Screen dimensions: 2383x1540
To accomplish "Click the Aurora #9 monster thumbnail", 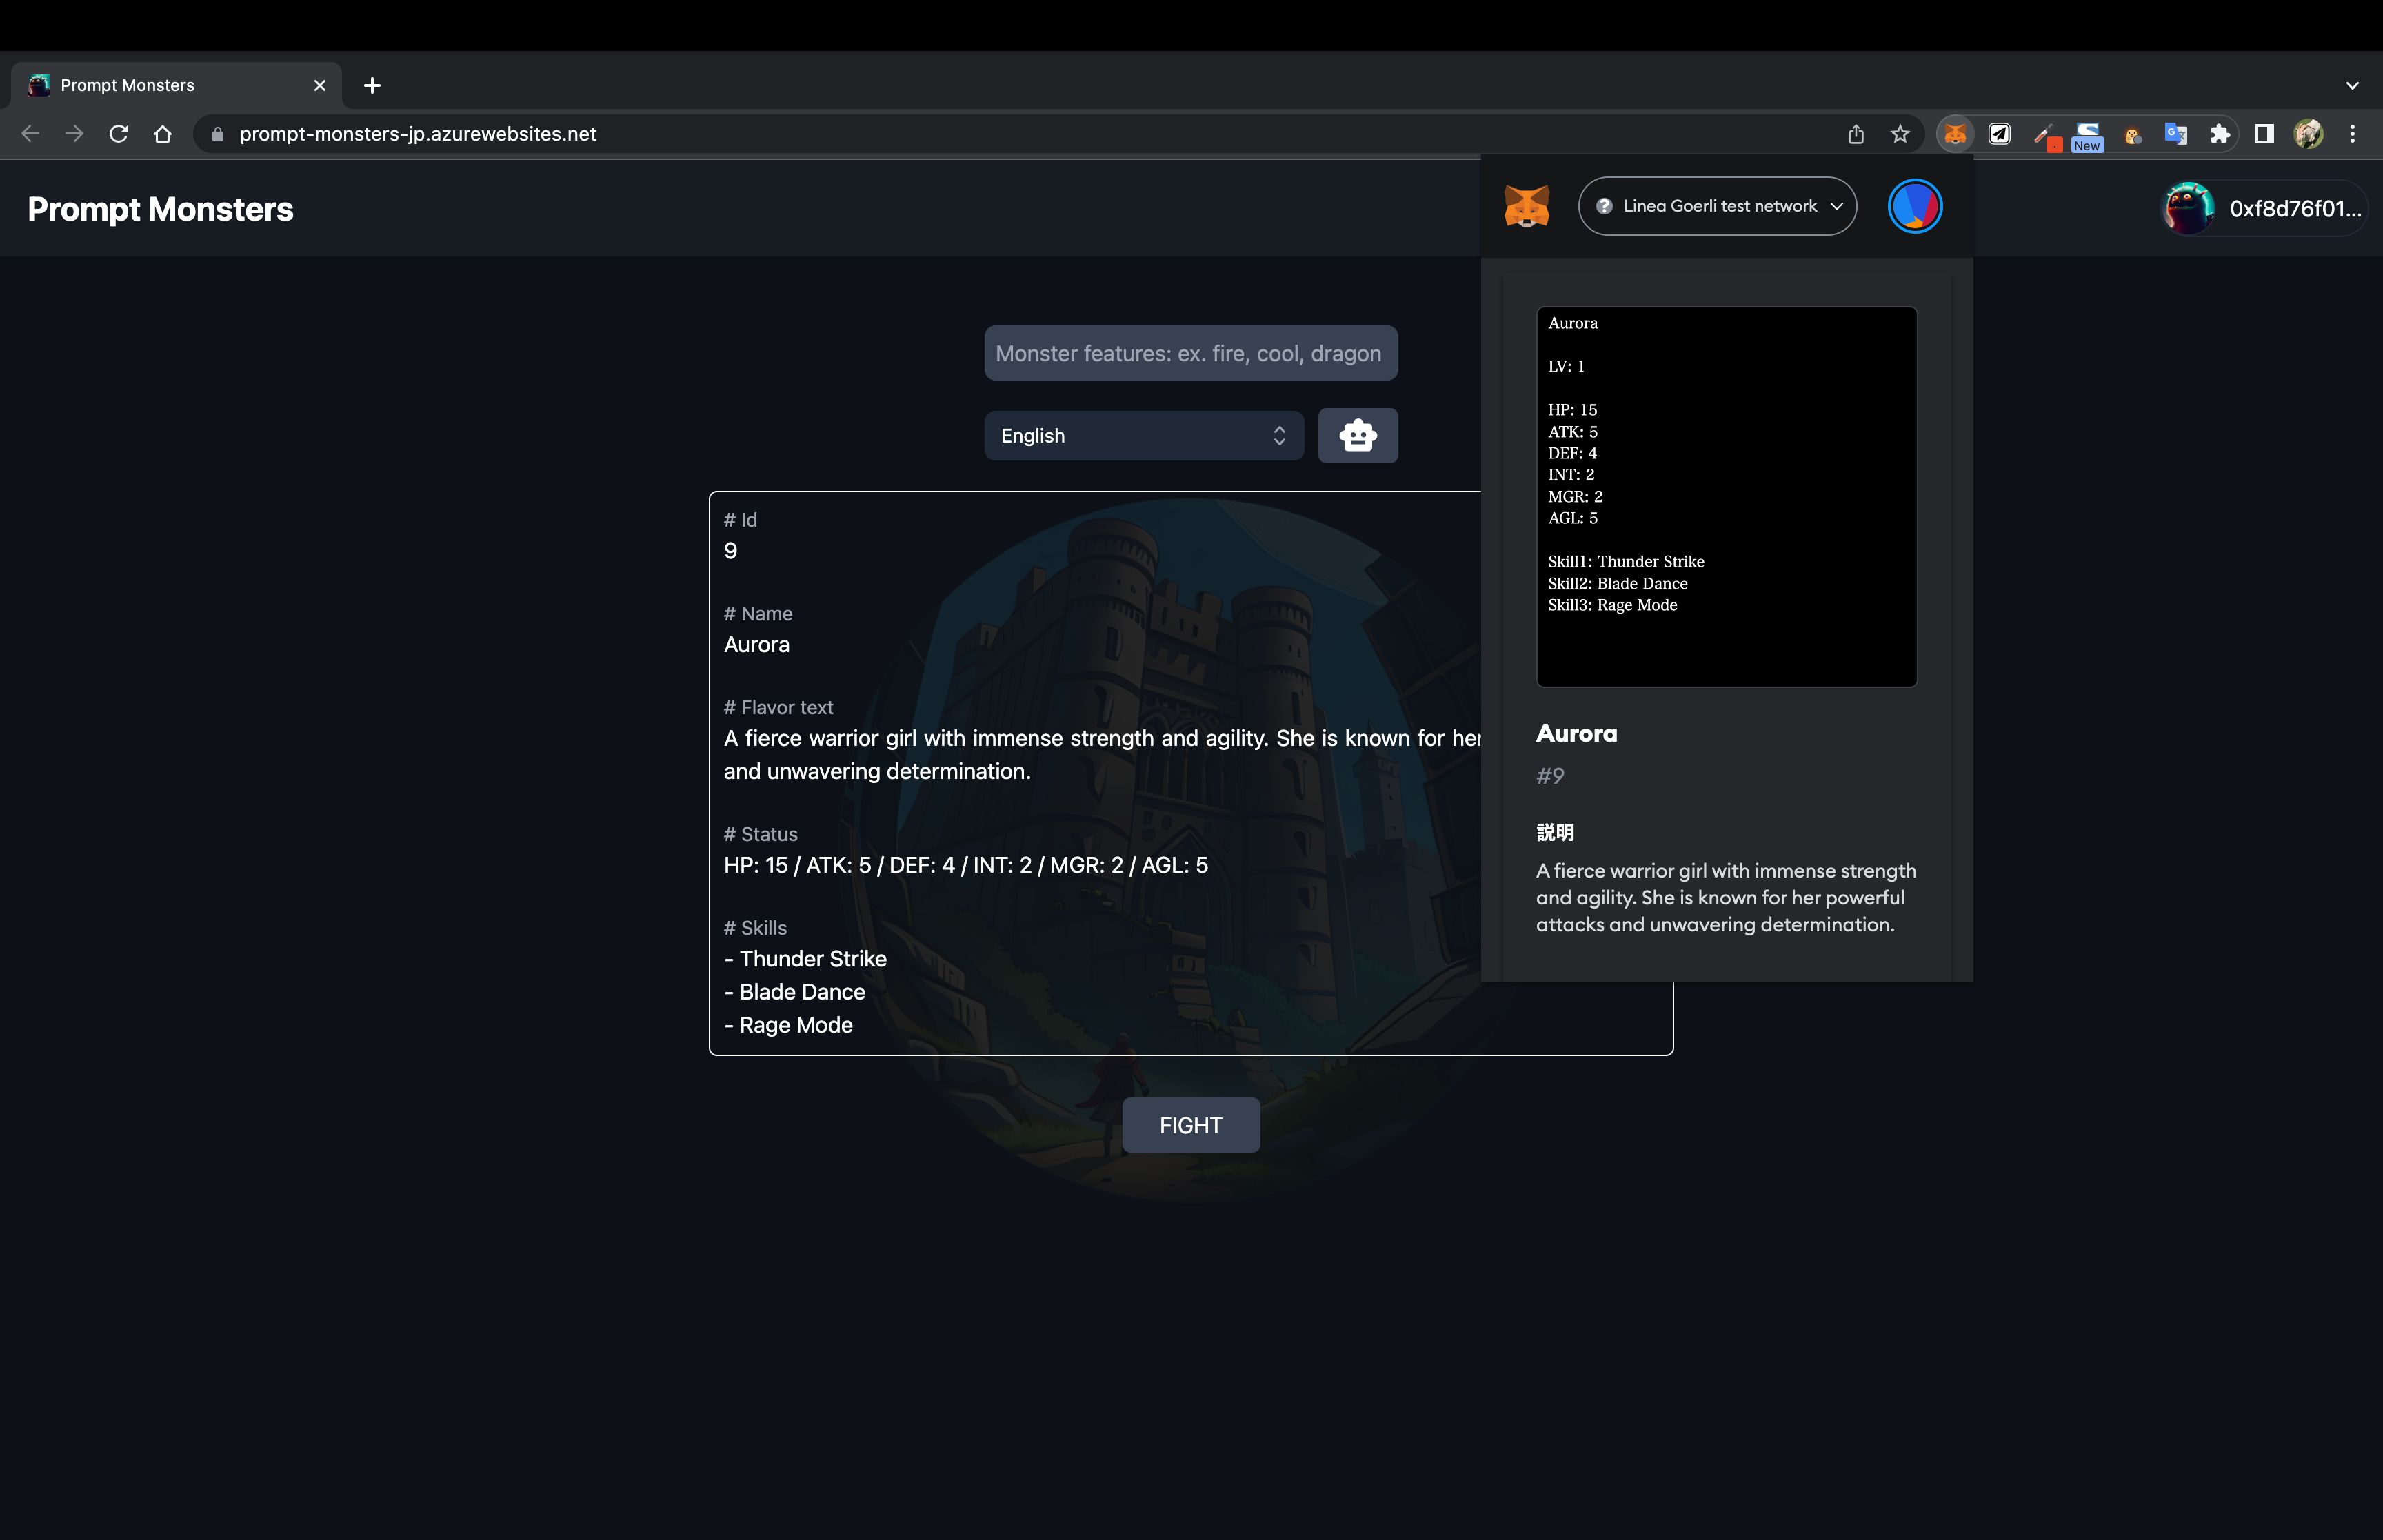I will (x=1727, y=495).
